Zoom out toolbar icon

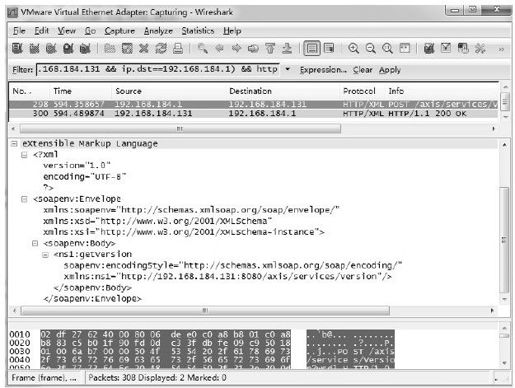[x=370, y=49]
